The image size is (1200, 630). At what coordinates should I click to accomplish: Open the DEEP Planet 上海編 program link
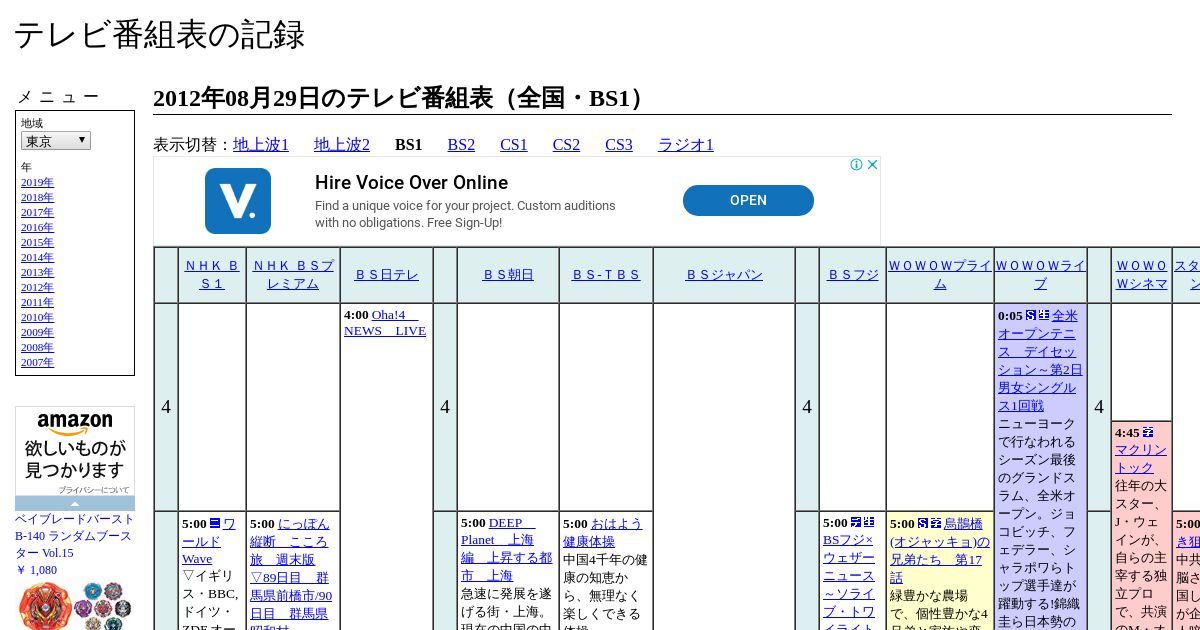tap(506, 550)
